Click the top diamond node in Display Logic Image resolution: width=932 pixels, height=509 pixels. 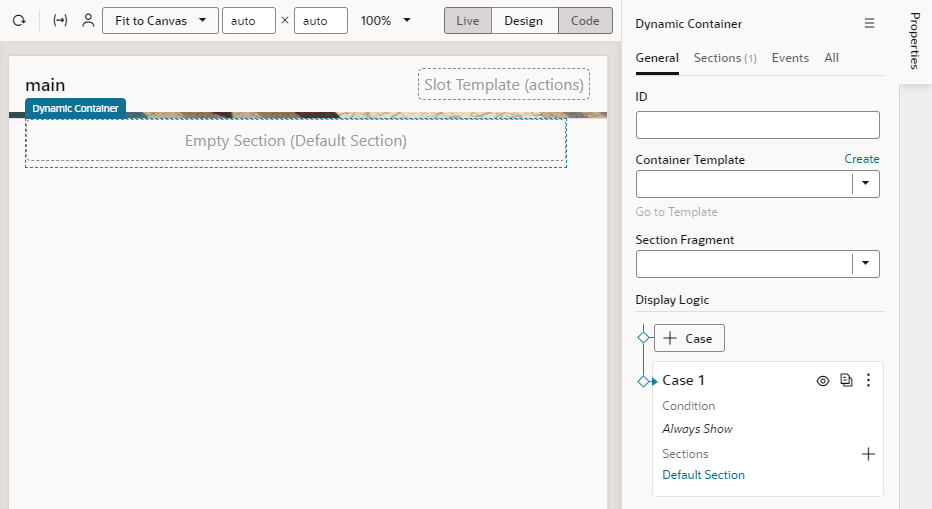click(x=643, y=338)
